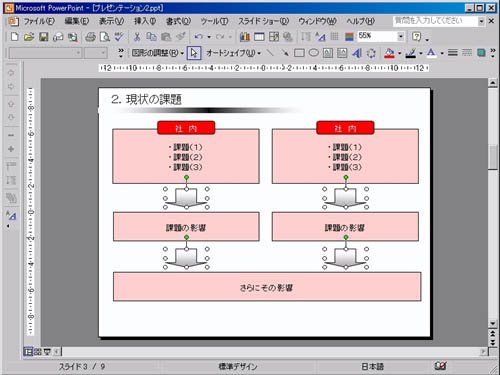Click the Print icon in toolbar
Image resolution: width=500 pixels, height=375 pixels.
point(90,37)
